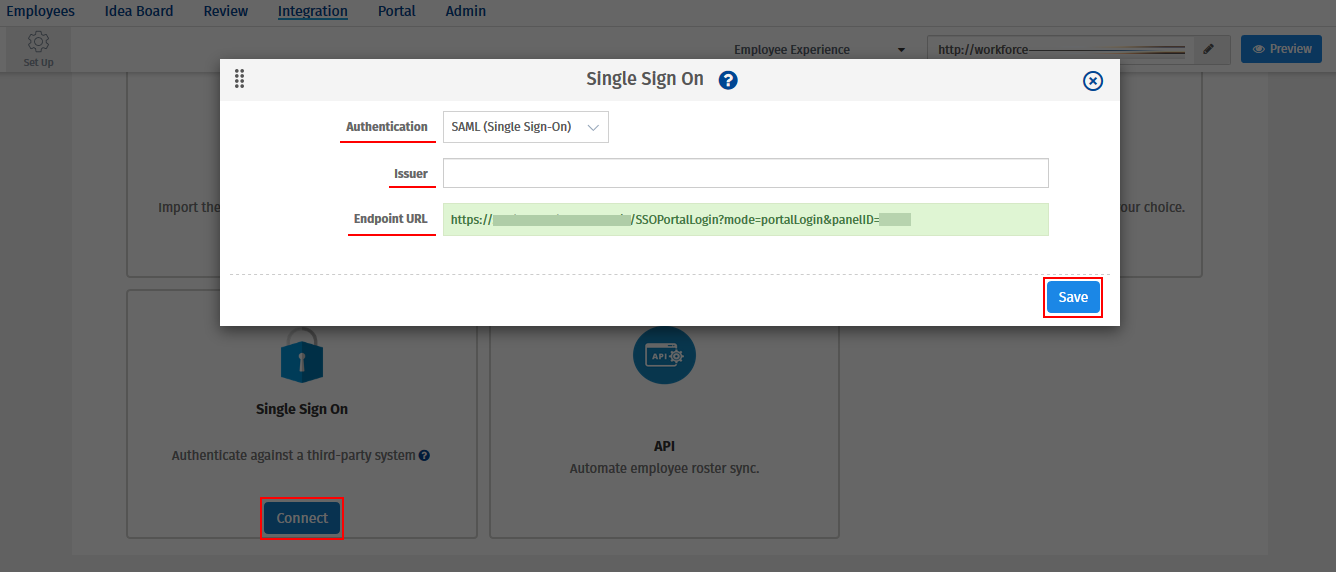
Task: Click 'Automate employee roster sync.' text
Action: (664, 468)
